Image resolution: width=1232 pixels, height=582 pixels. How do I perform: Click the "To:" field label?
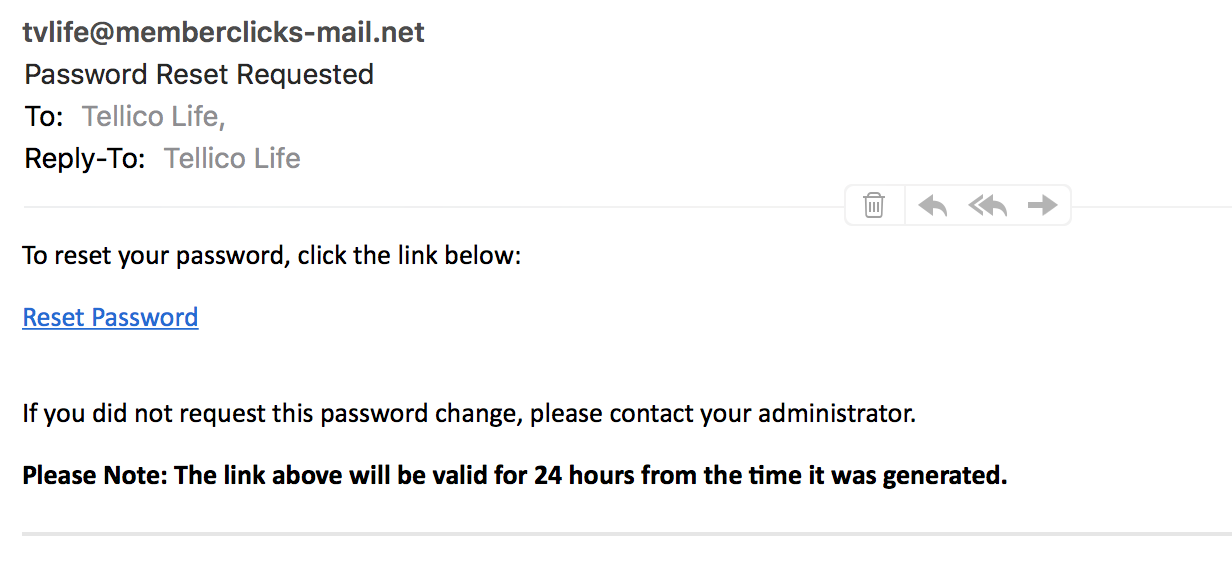(44, 117)
